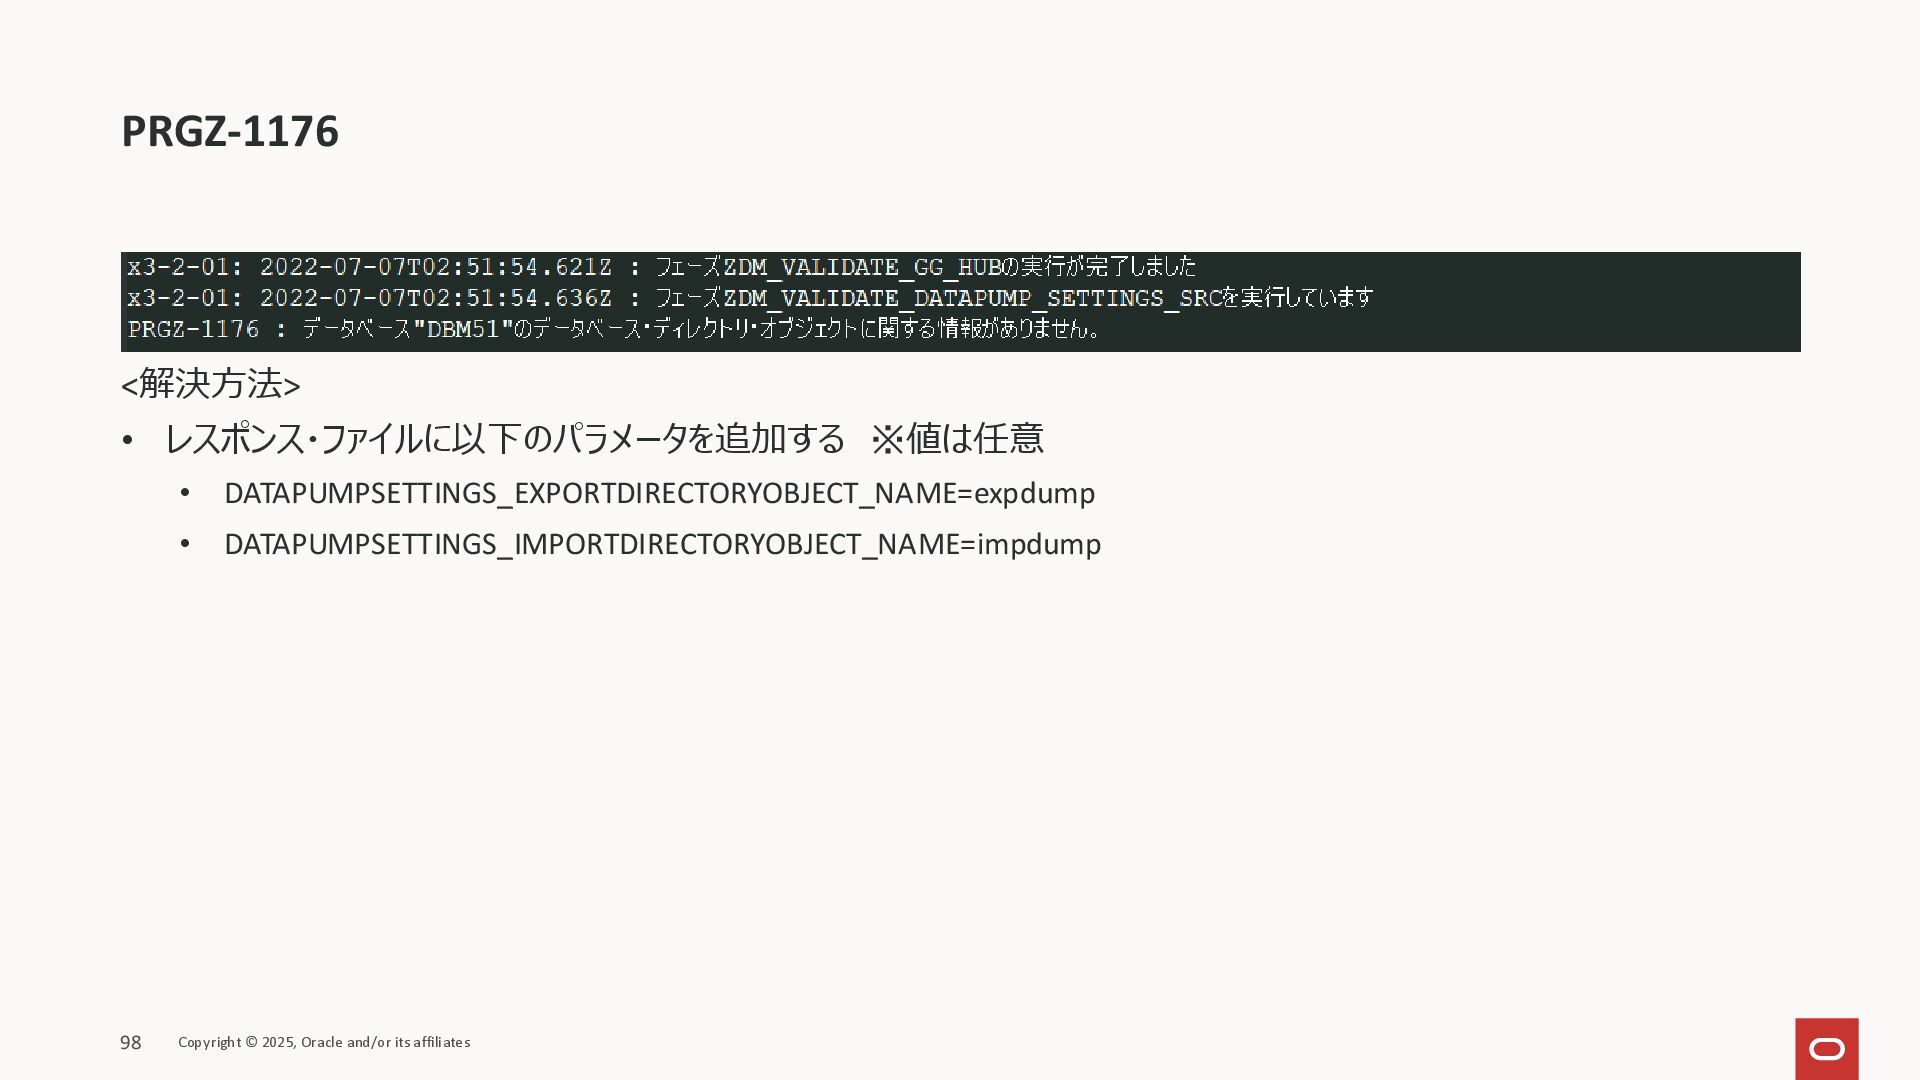Select the <解決方法> heading

(x=210, y=384)
